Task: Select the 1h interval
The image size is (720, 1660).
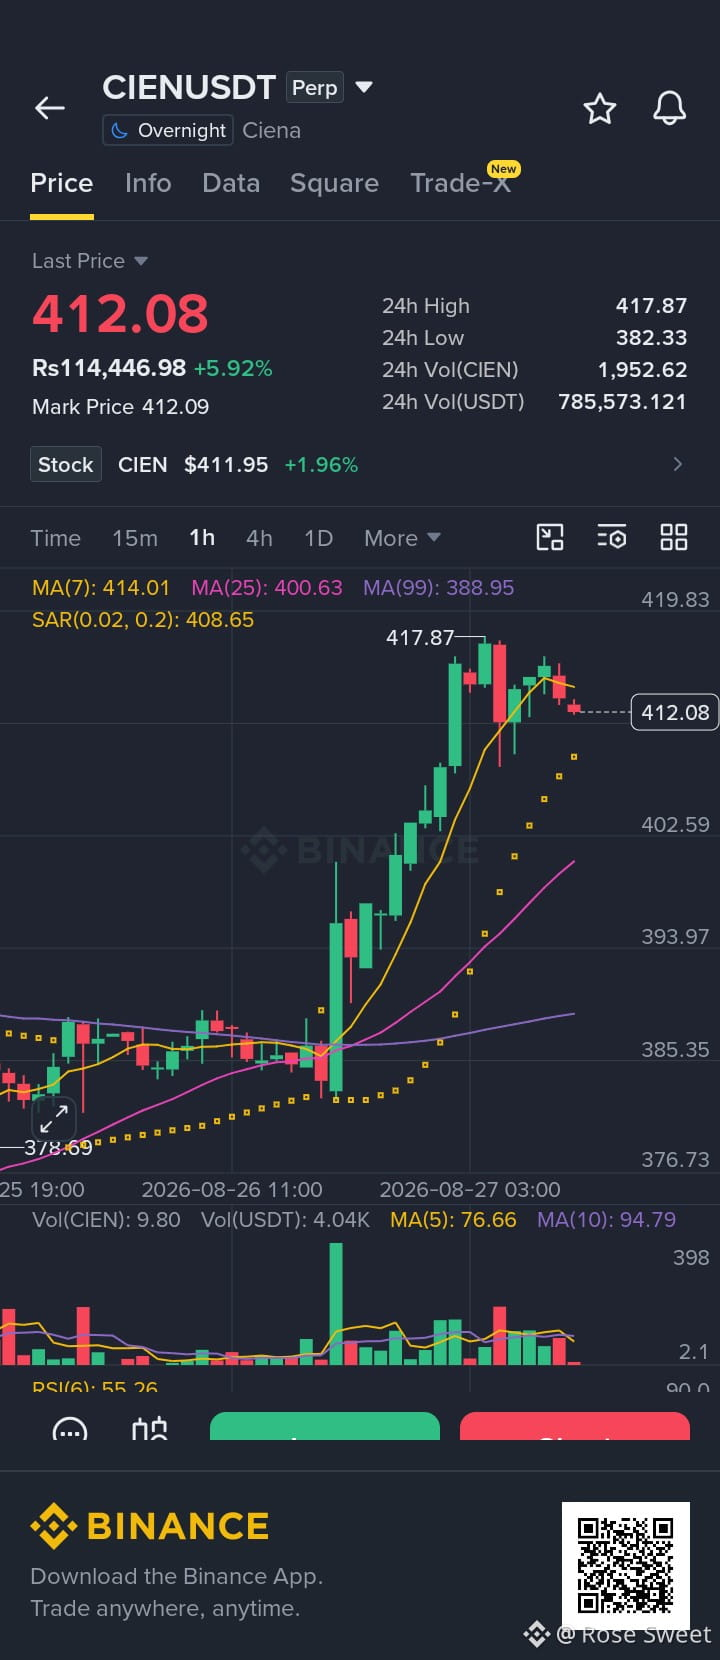Action: click(x=202, y=538)
